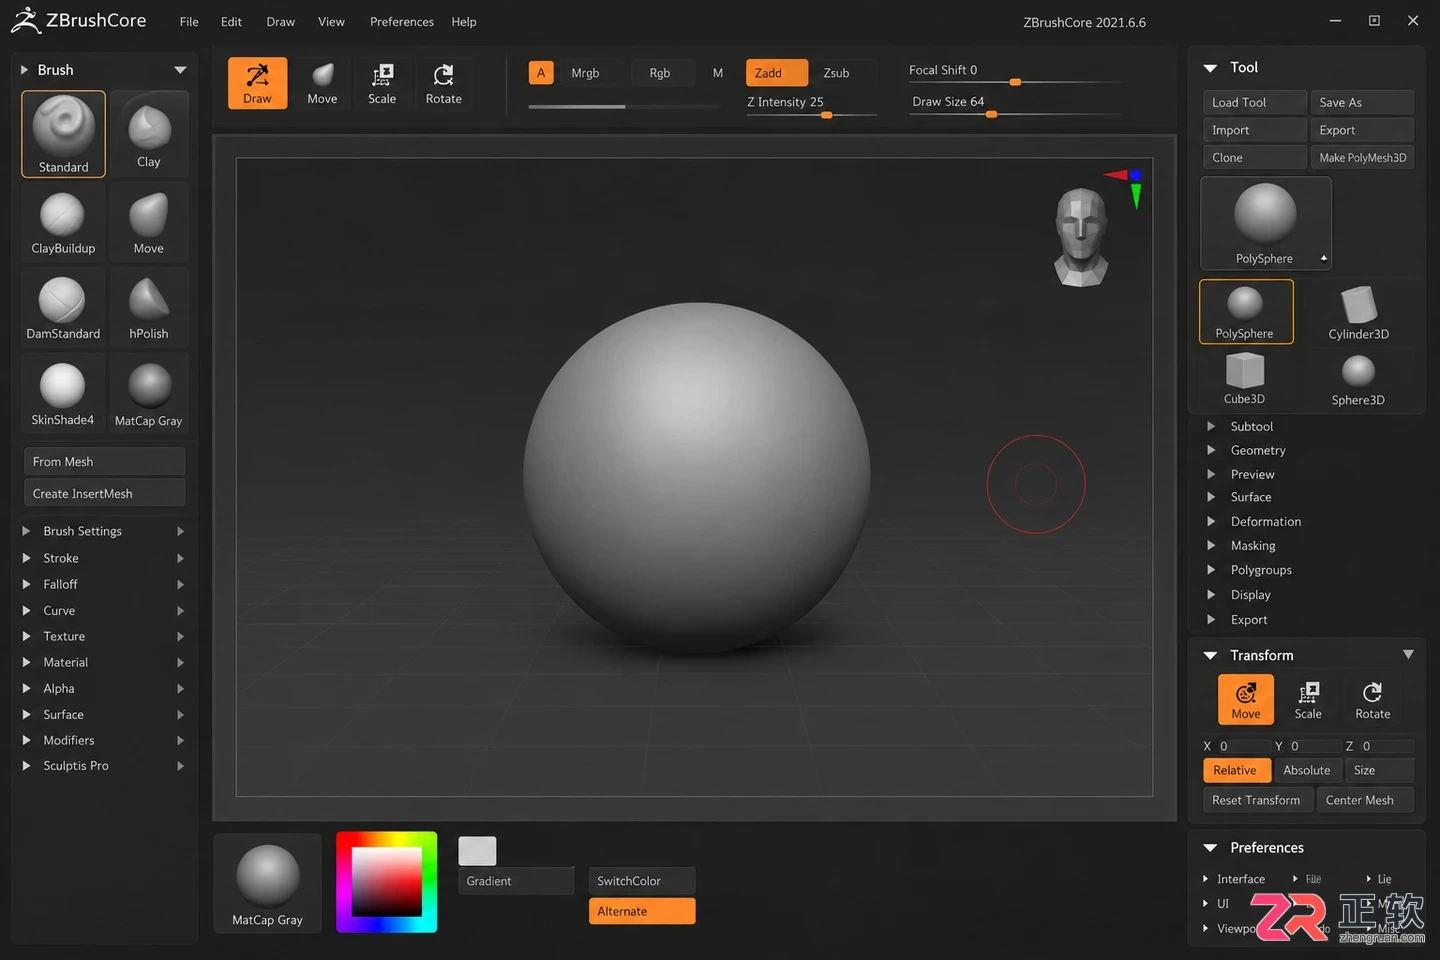1440x960 pixels.
Task: Pick a color in the color picker
Action: (x=387, y=881)
